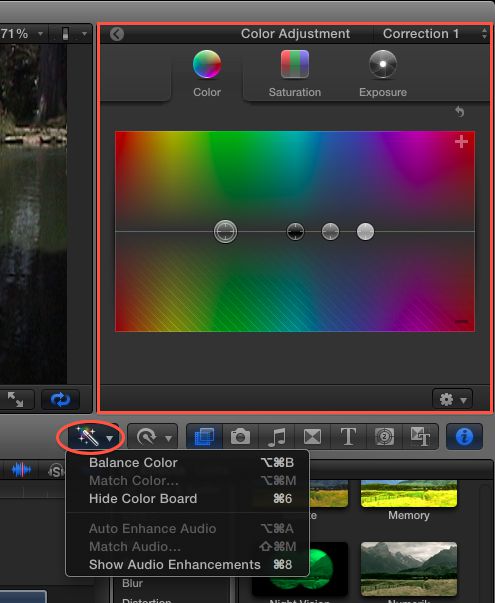The width and height of the screenshot is (495, 603).
Task: Select the highlights color puck
Action: (365, 232)
